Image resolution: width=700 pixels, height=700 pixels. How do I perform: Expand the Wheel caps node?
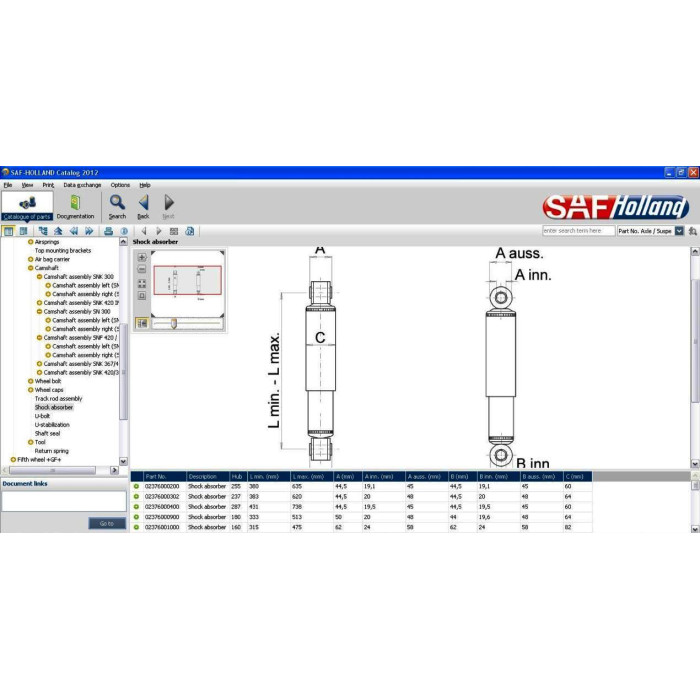[x=30, y=390]
